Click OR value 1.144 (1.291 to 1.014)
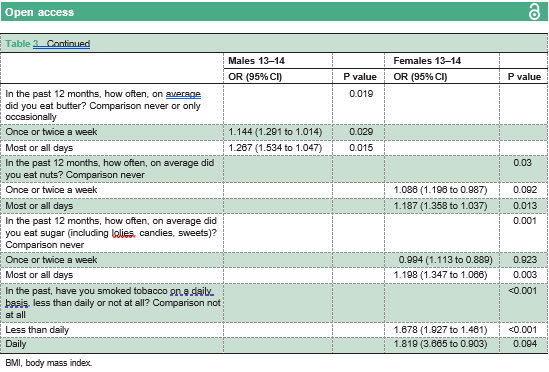Viewport: 549px width, 372px height. tap(275, 132)
